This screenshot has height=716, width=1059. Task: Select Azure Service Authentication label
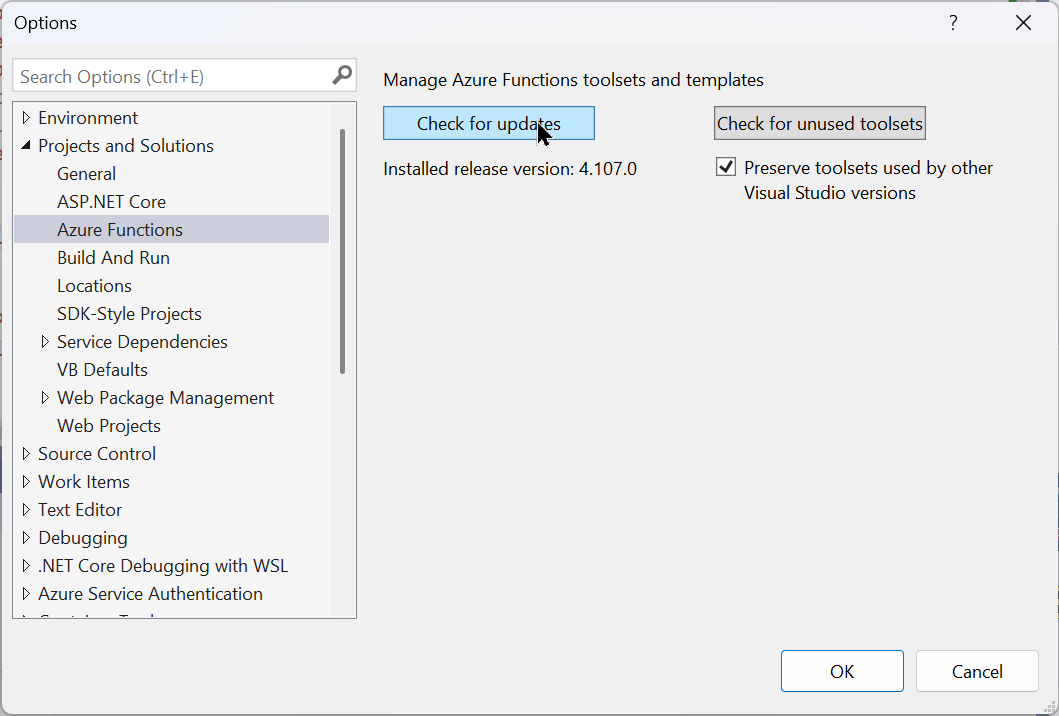tap(151, 594)
